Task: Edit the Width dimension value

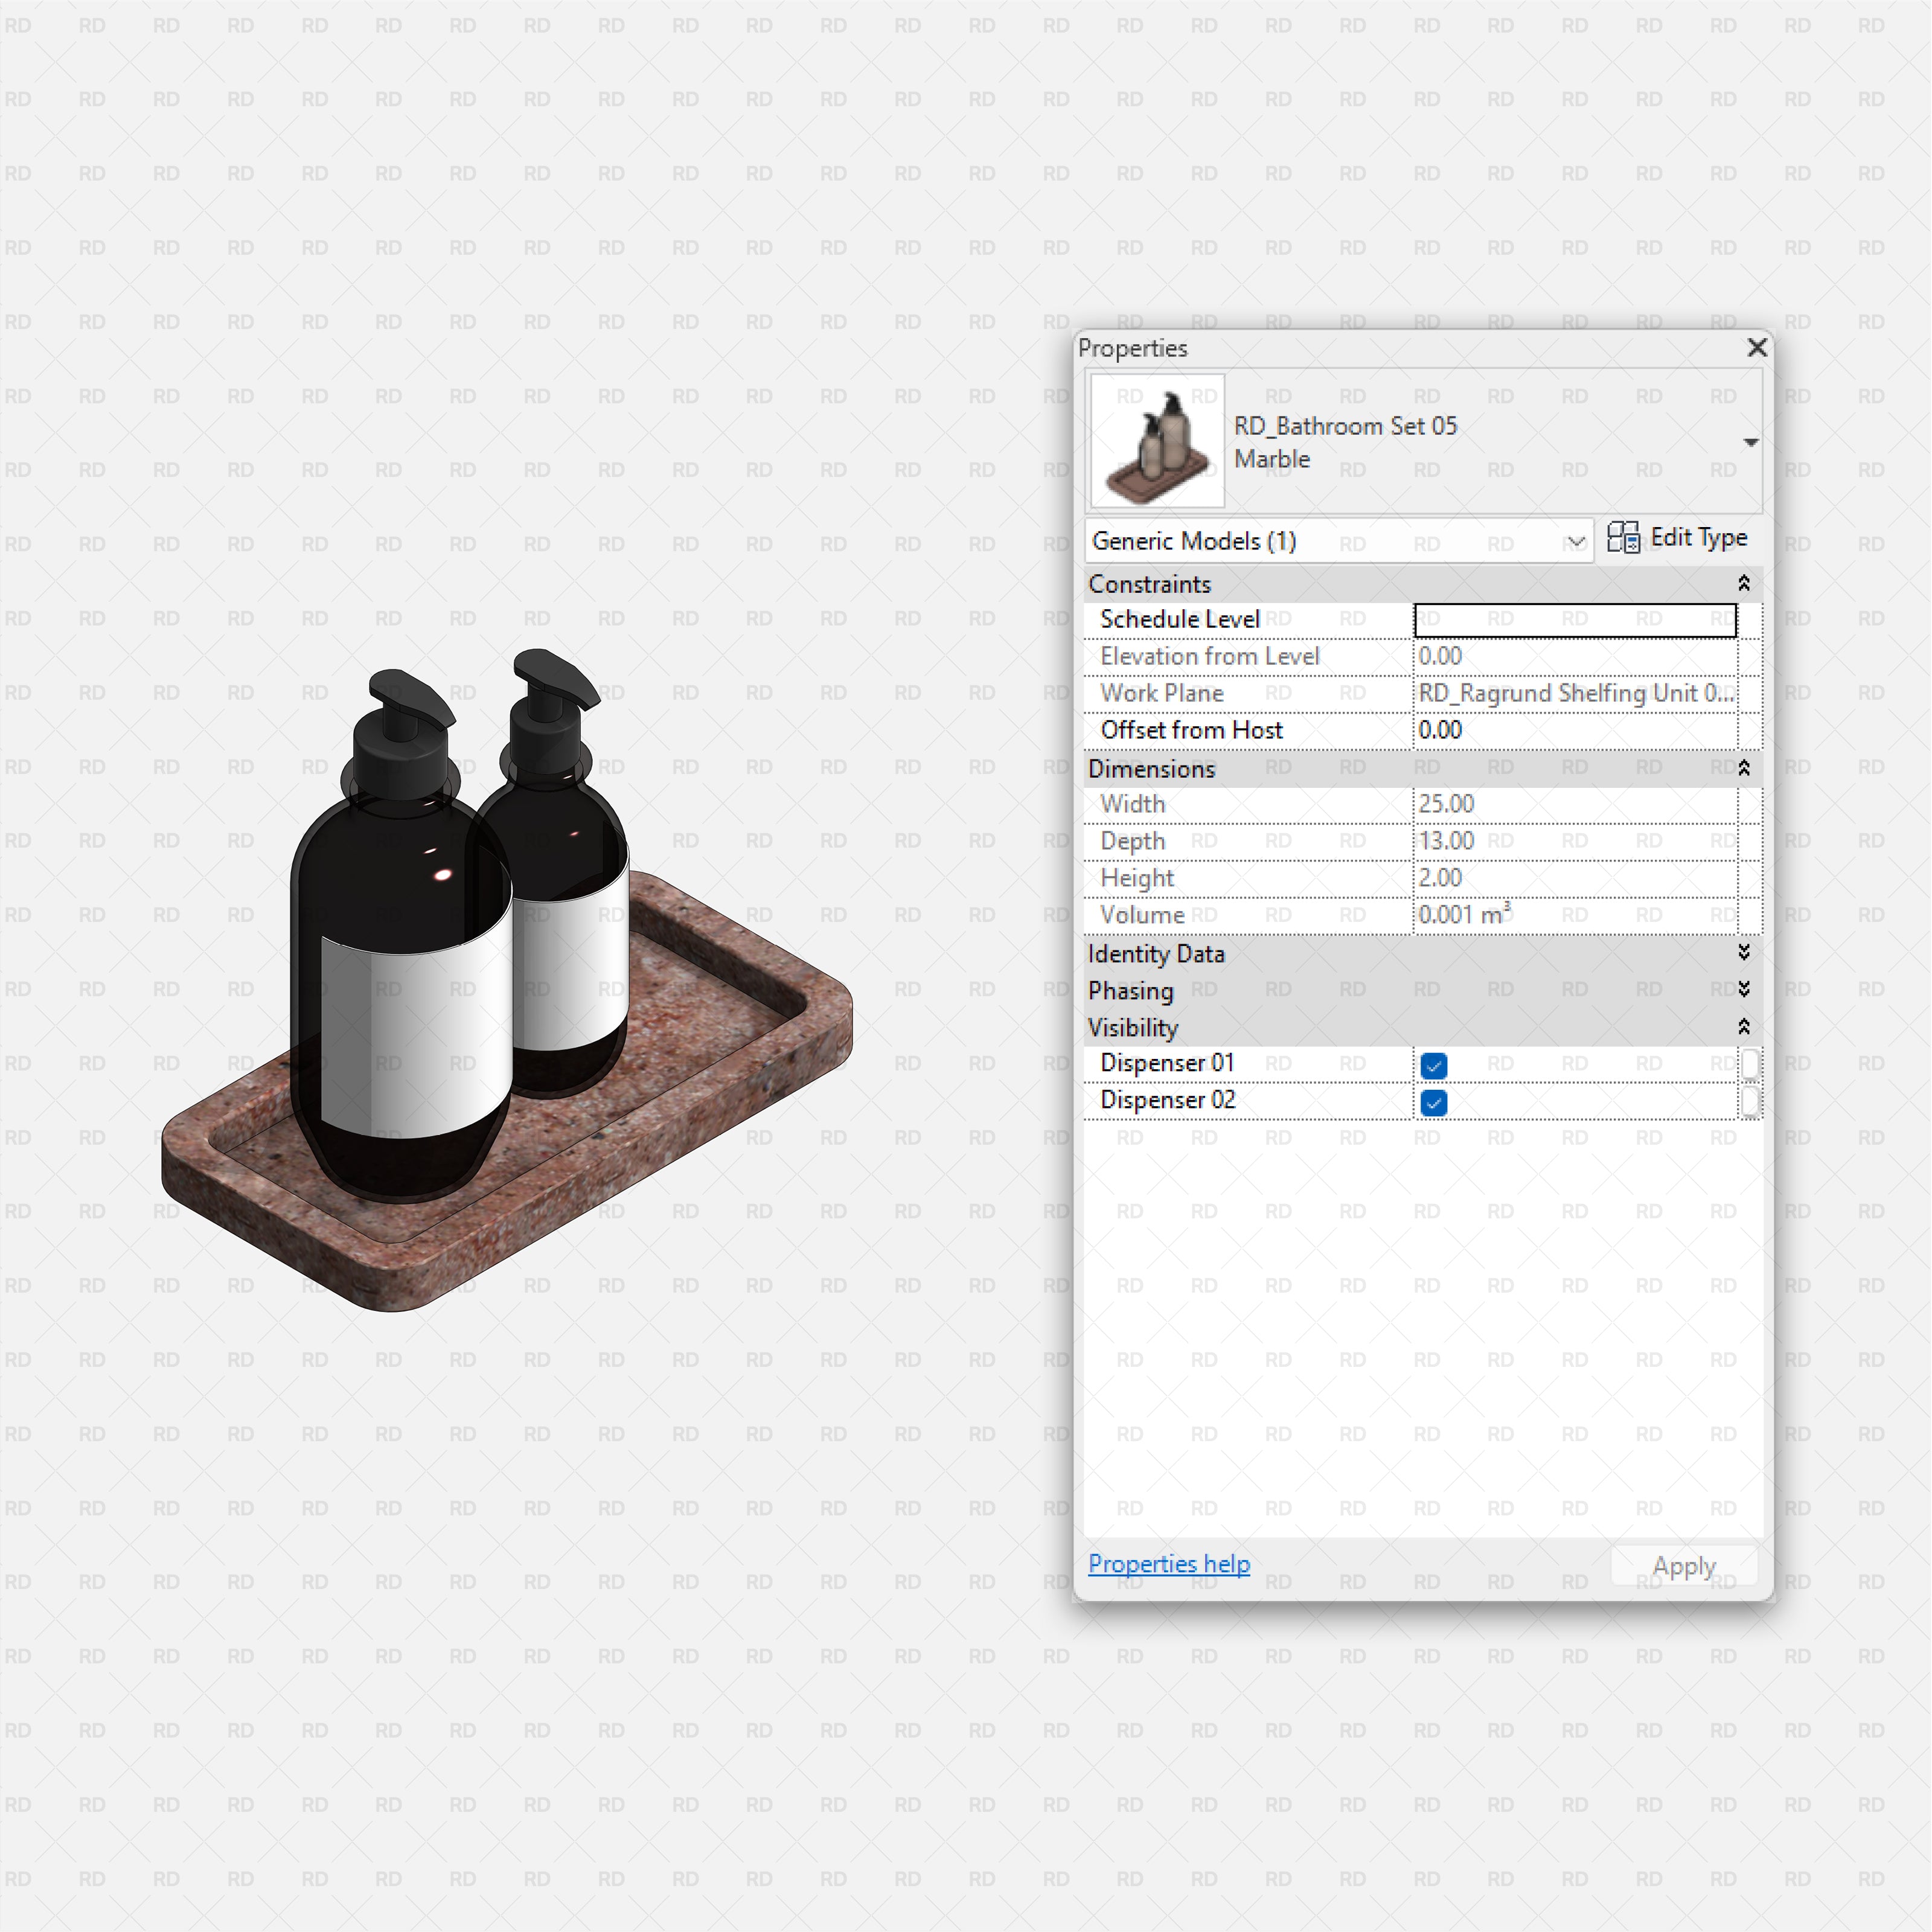Action: pyautogui.click(x=1500, y=803)
